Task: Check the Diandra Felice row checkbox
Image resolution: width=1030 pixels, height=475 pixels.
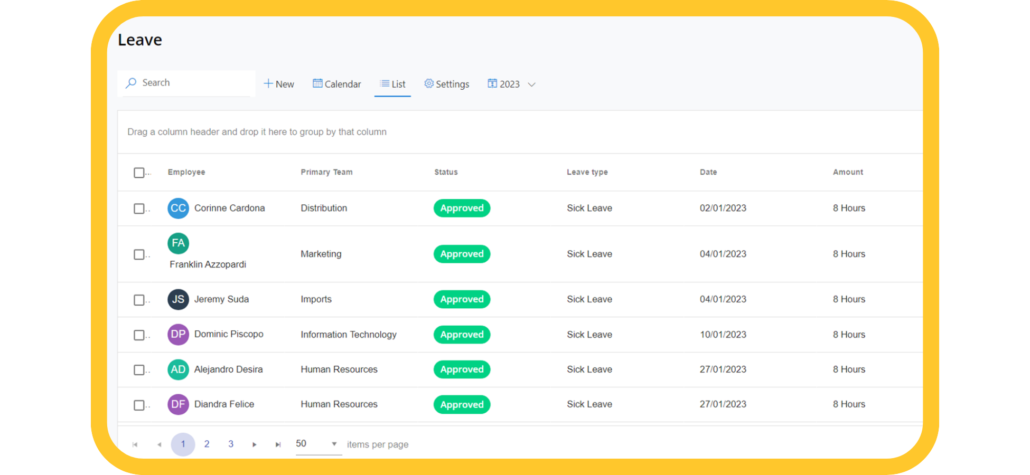Action: [x=139, y=405]
